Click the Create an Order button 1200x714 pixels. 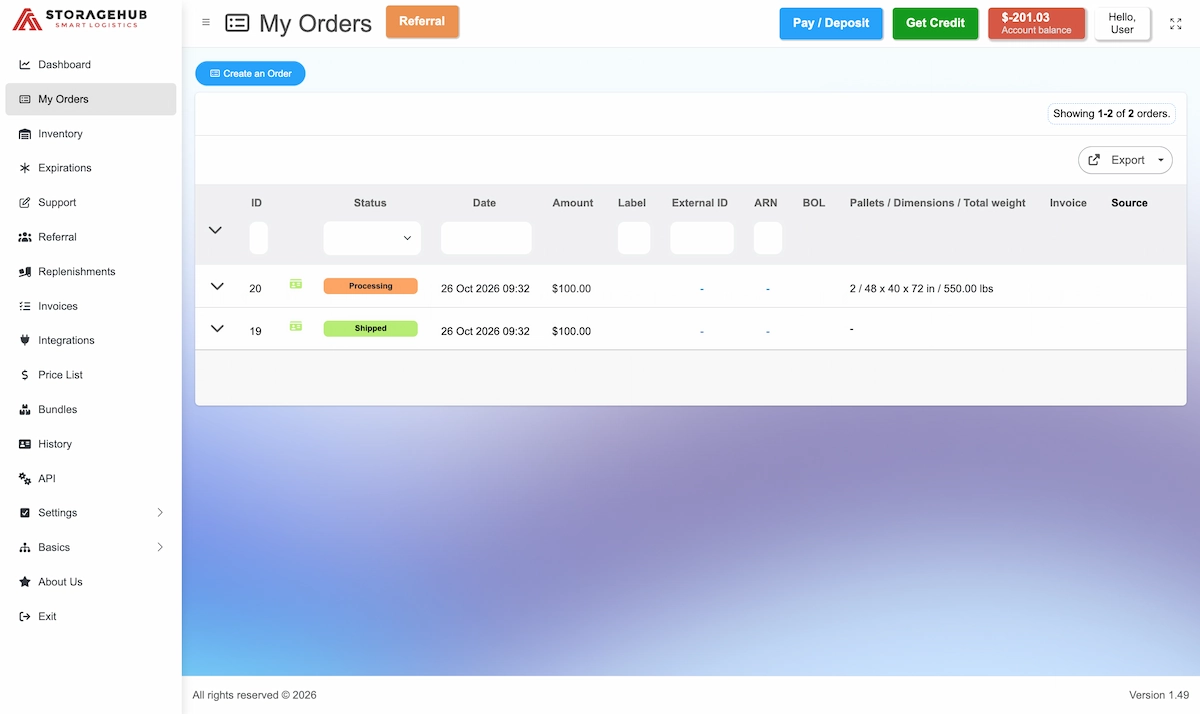250,73
